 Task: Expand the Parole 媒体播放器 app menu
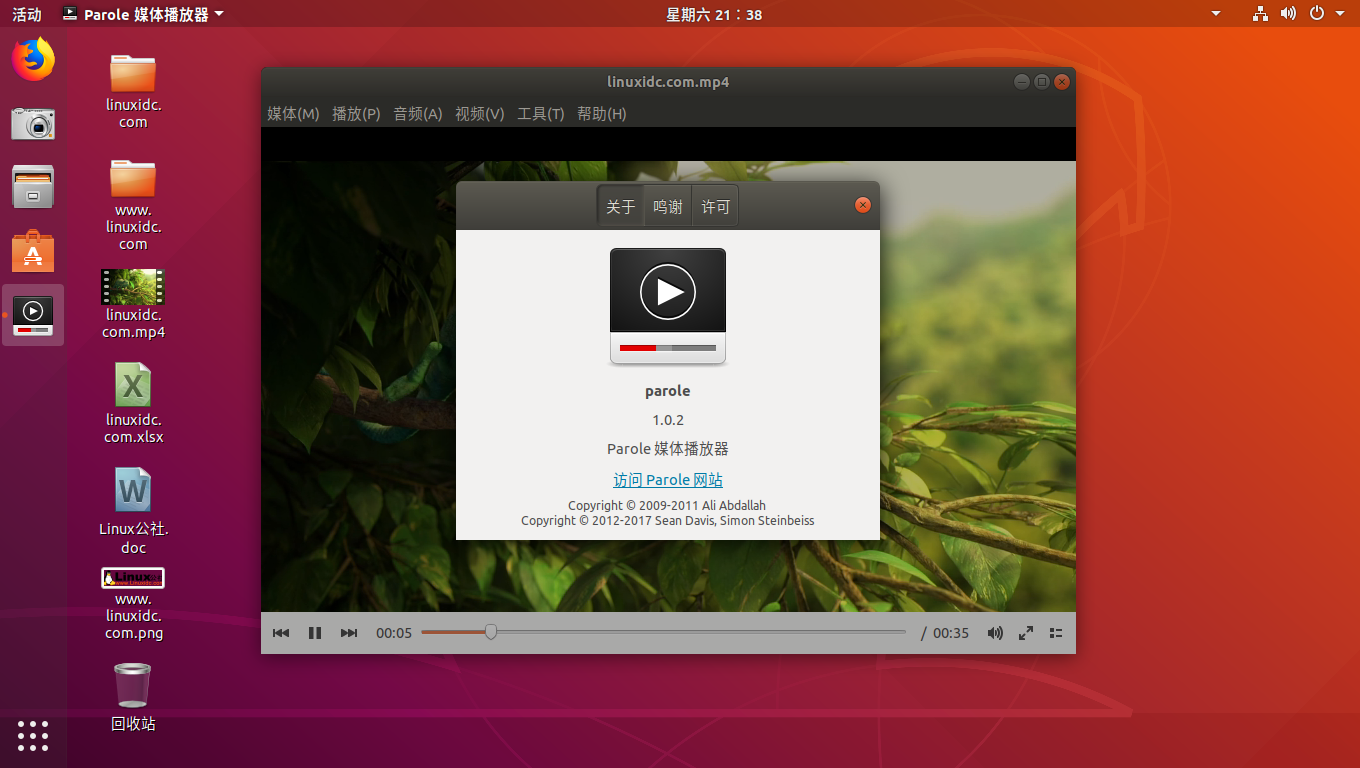(x=143, y=14)
